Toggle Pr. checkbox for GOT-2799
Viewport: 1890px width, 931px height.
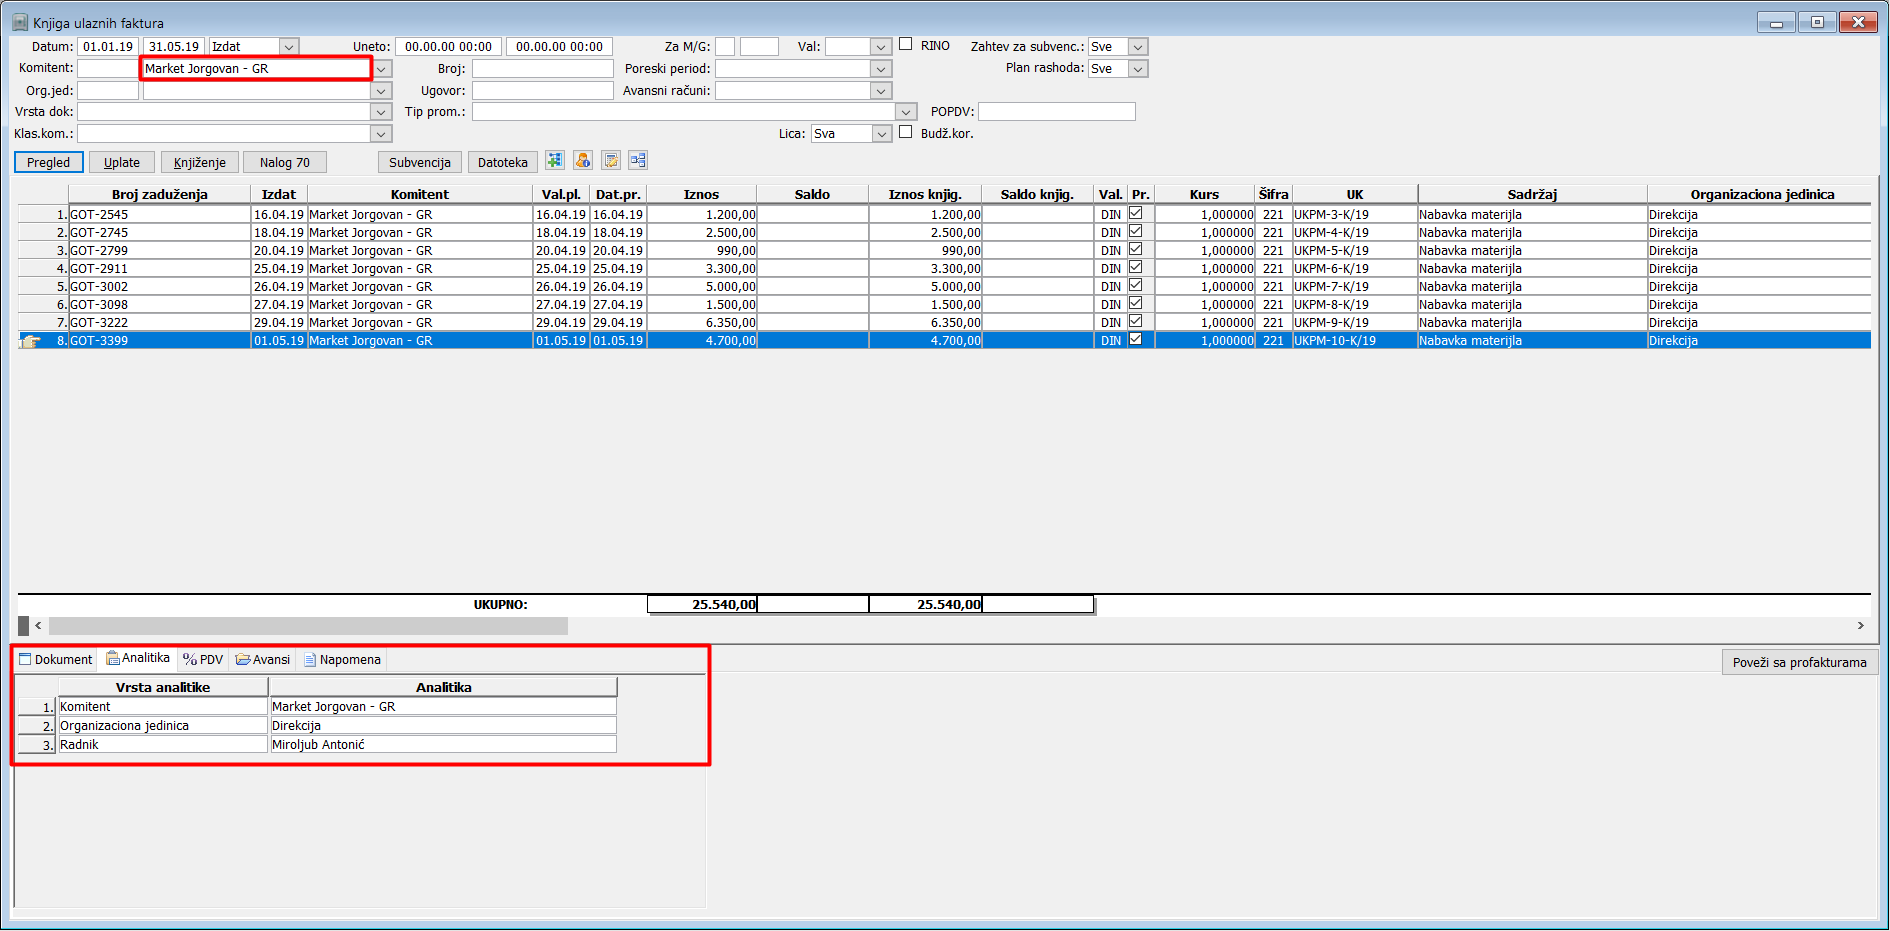[x=1136, y=249]
